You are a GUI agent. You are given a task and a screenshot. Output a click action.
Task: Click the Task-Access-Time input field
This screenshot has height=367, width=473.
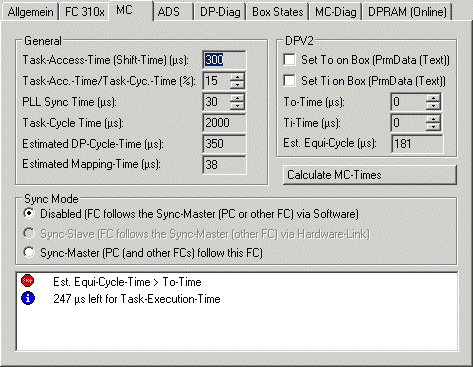pos(224,60)
